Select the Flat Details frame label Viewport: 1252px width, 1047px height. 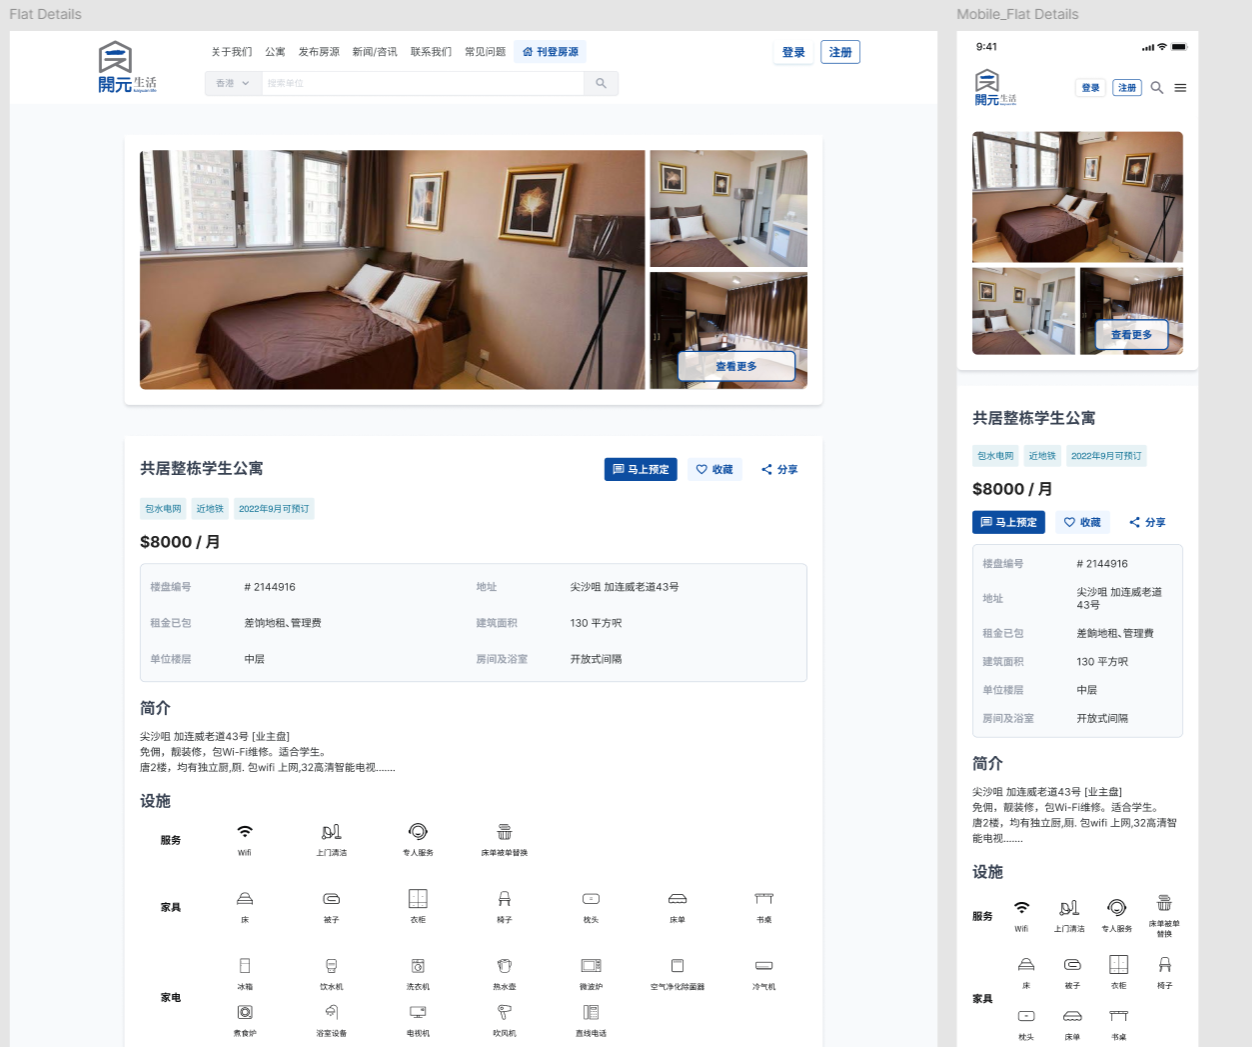click(x=45, y=14)
